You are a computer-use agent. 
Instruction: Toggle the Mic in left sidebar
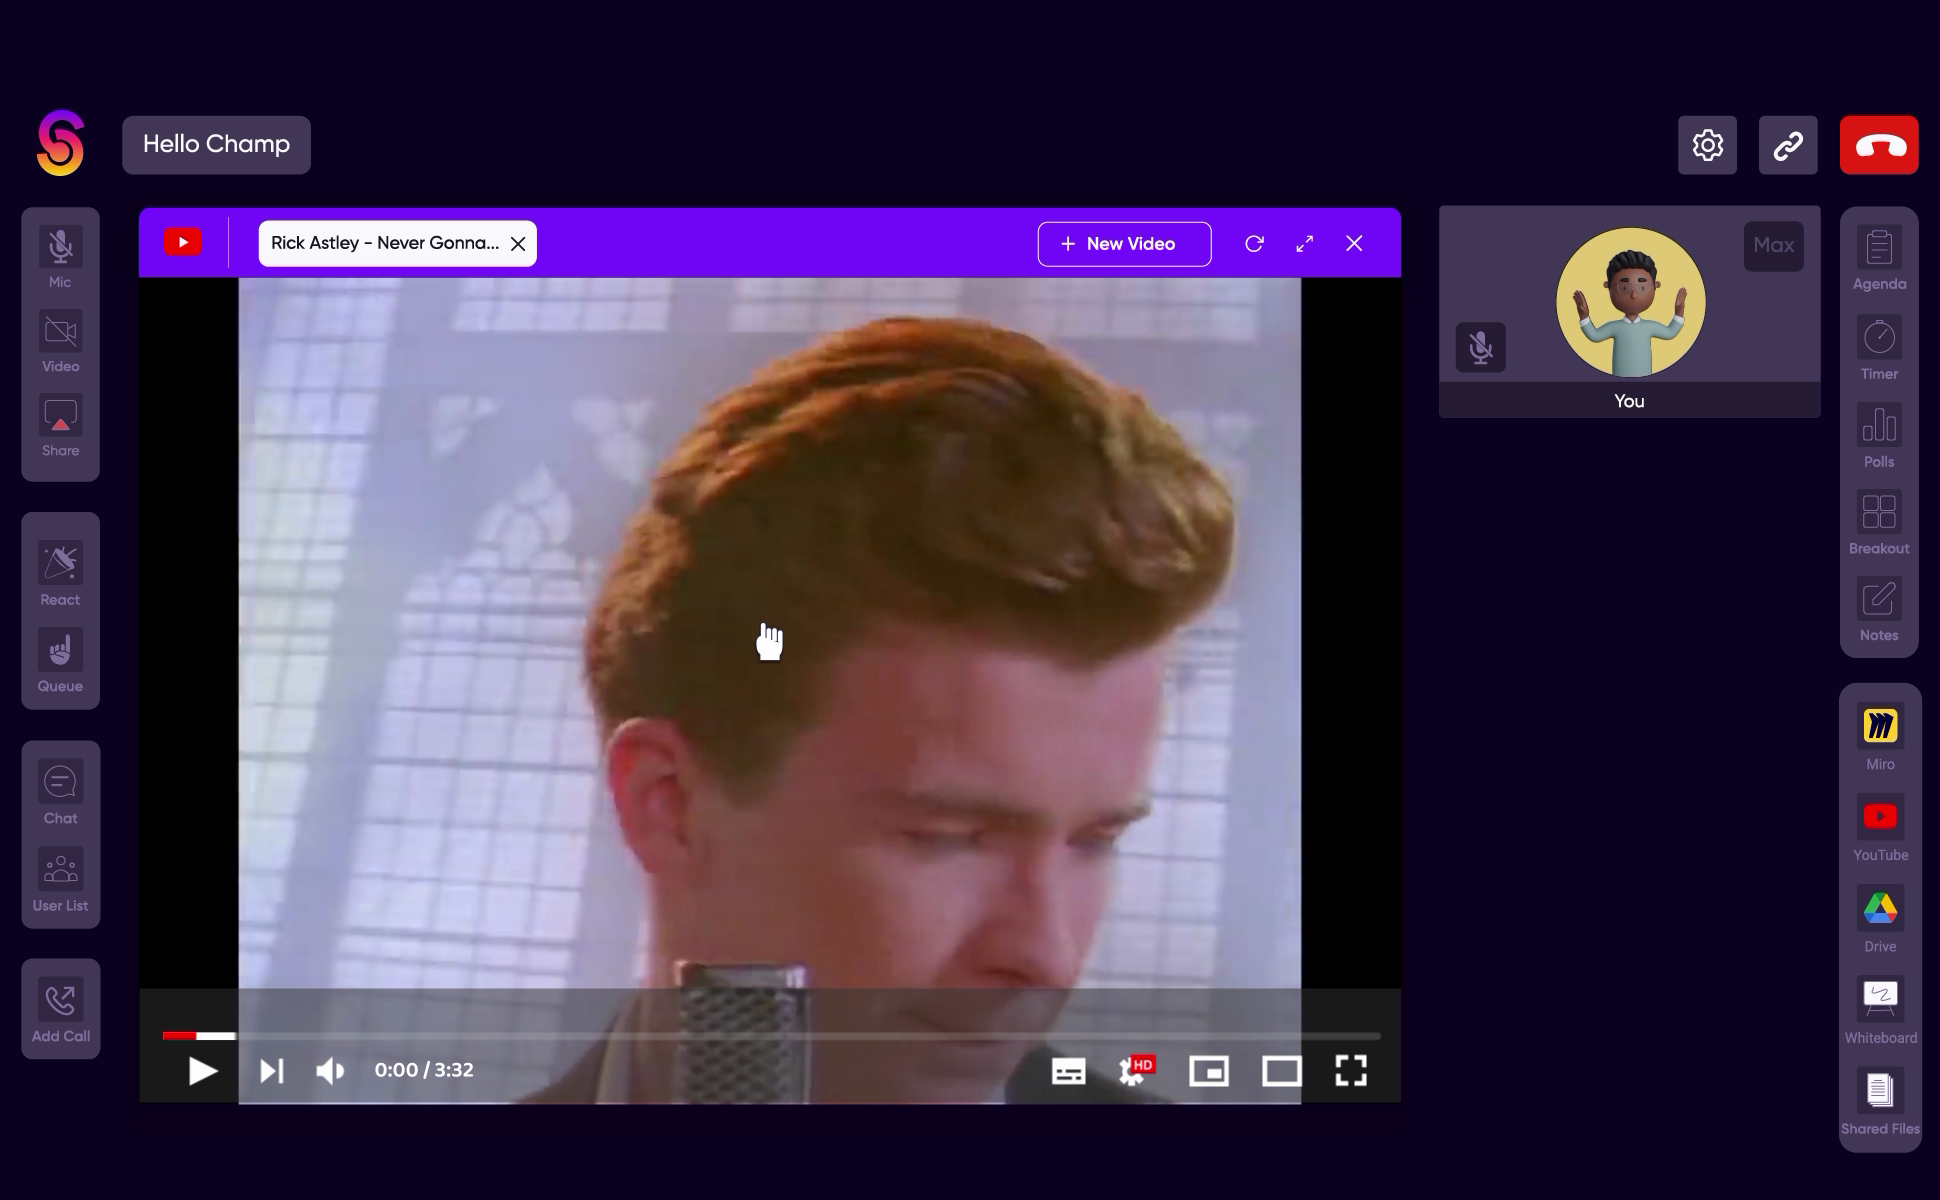pyautogui.click(x=60, y=257)
